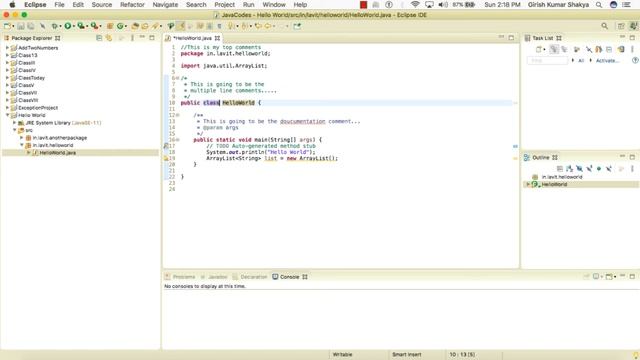Click Smart Insert status bar entry

pyautogui.click(x=407, y=355)
